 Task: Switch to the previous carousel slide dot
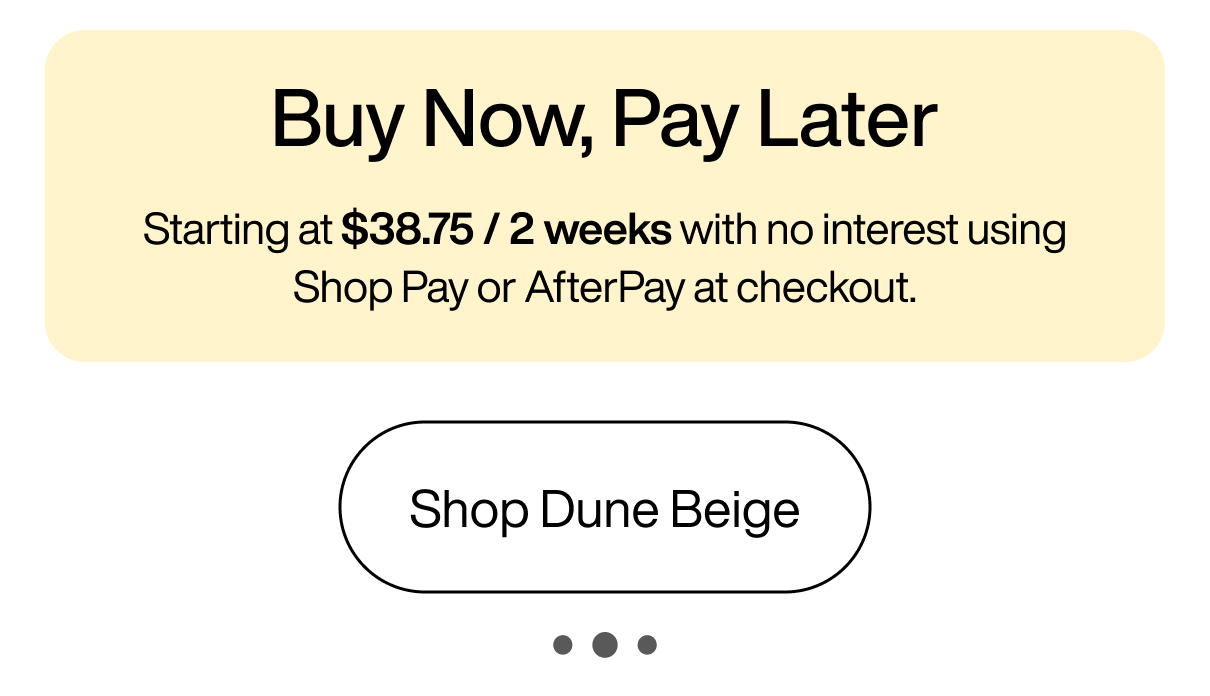tap(565, 644)
